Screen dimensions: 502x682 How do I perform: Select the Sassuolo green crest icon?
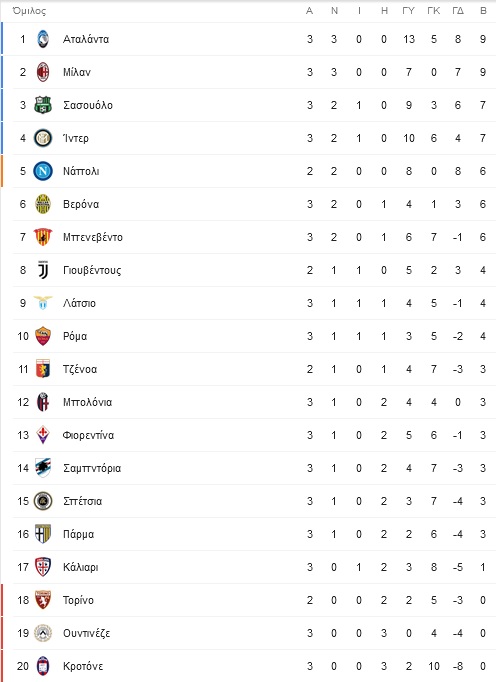(43, 105)
